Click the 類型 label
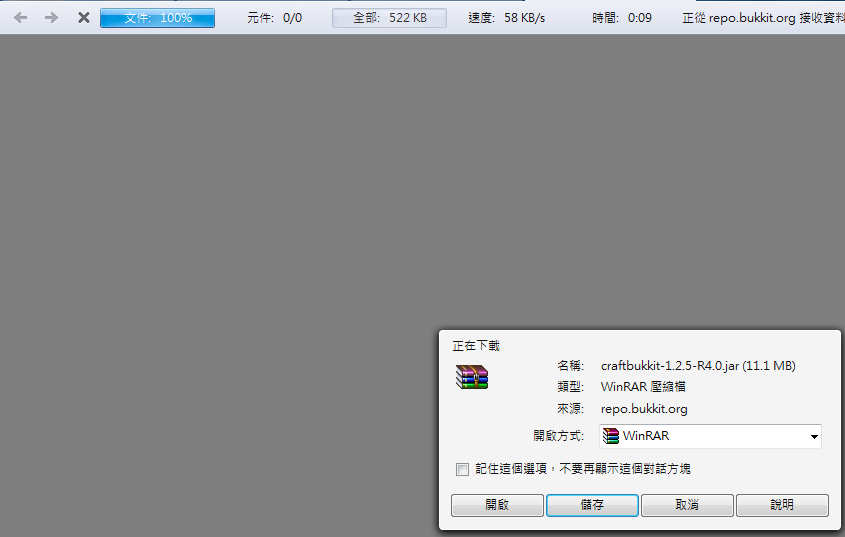This screenshot has width=845, height=537. pos(570,387)
